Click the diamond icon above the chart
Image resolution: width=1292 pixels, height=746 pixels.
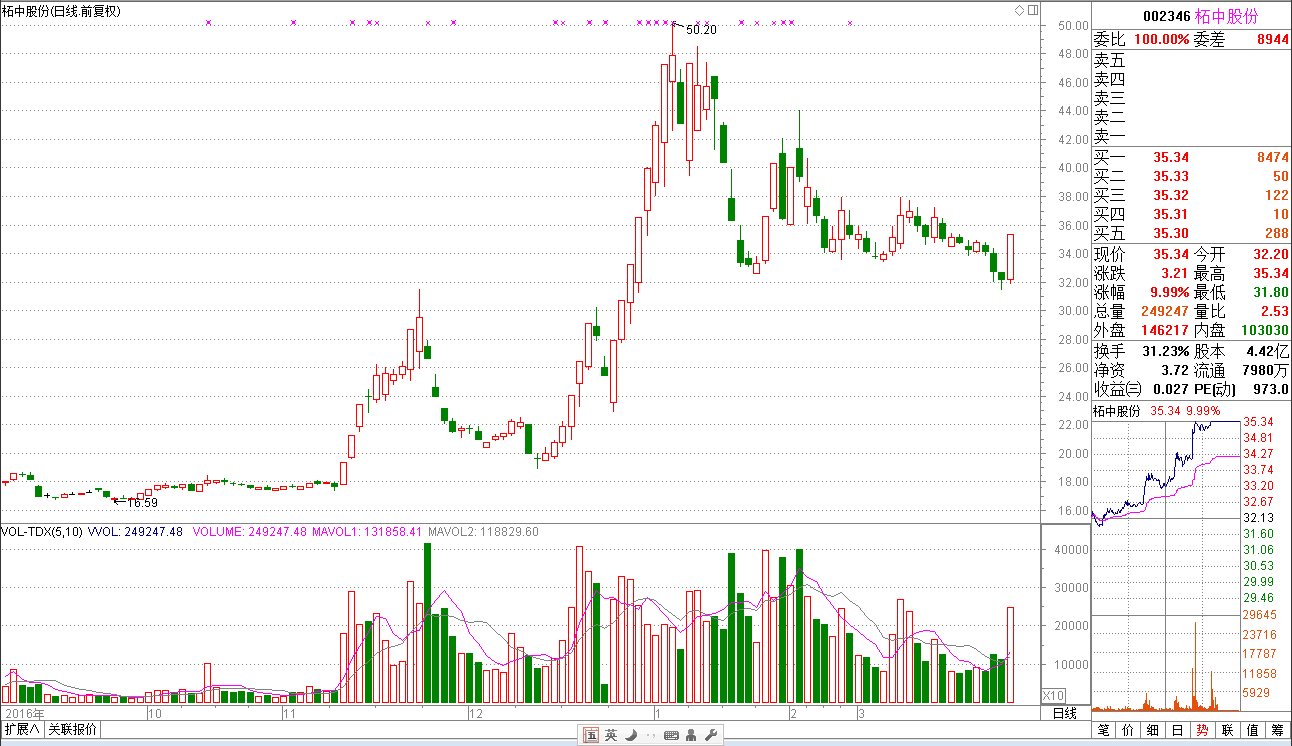[x=1019, y=10]
